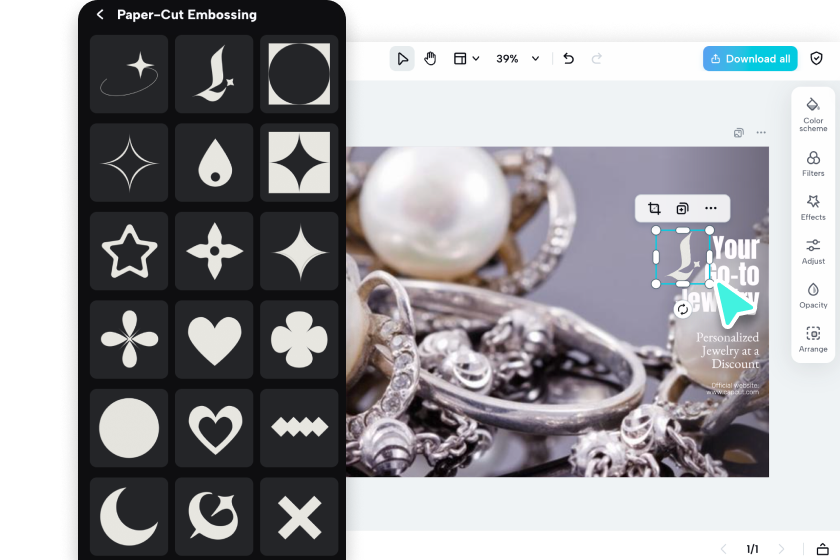Select the crescent moon shape
Image resolution: width=840 pixels, height=560 pixels.
[x=129, y=516]
